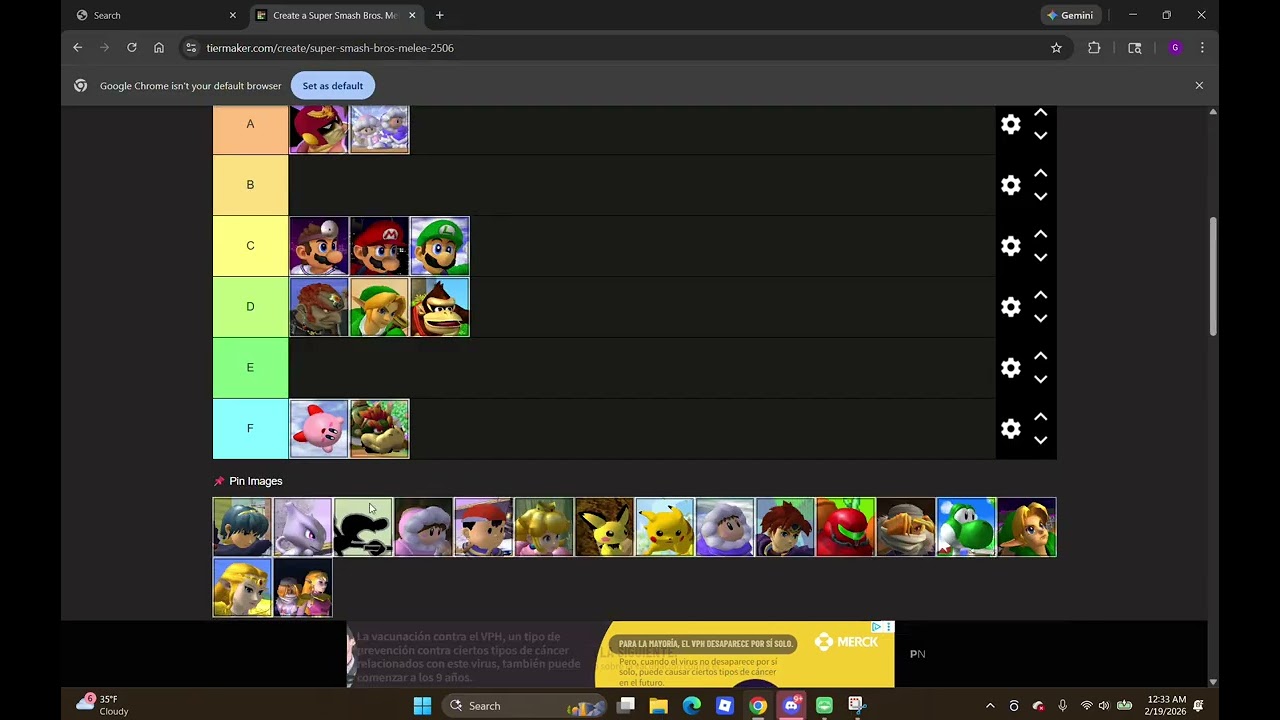Select Dr. Mario image in tier C

click(319, 246)
